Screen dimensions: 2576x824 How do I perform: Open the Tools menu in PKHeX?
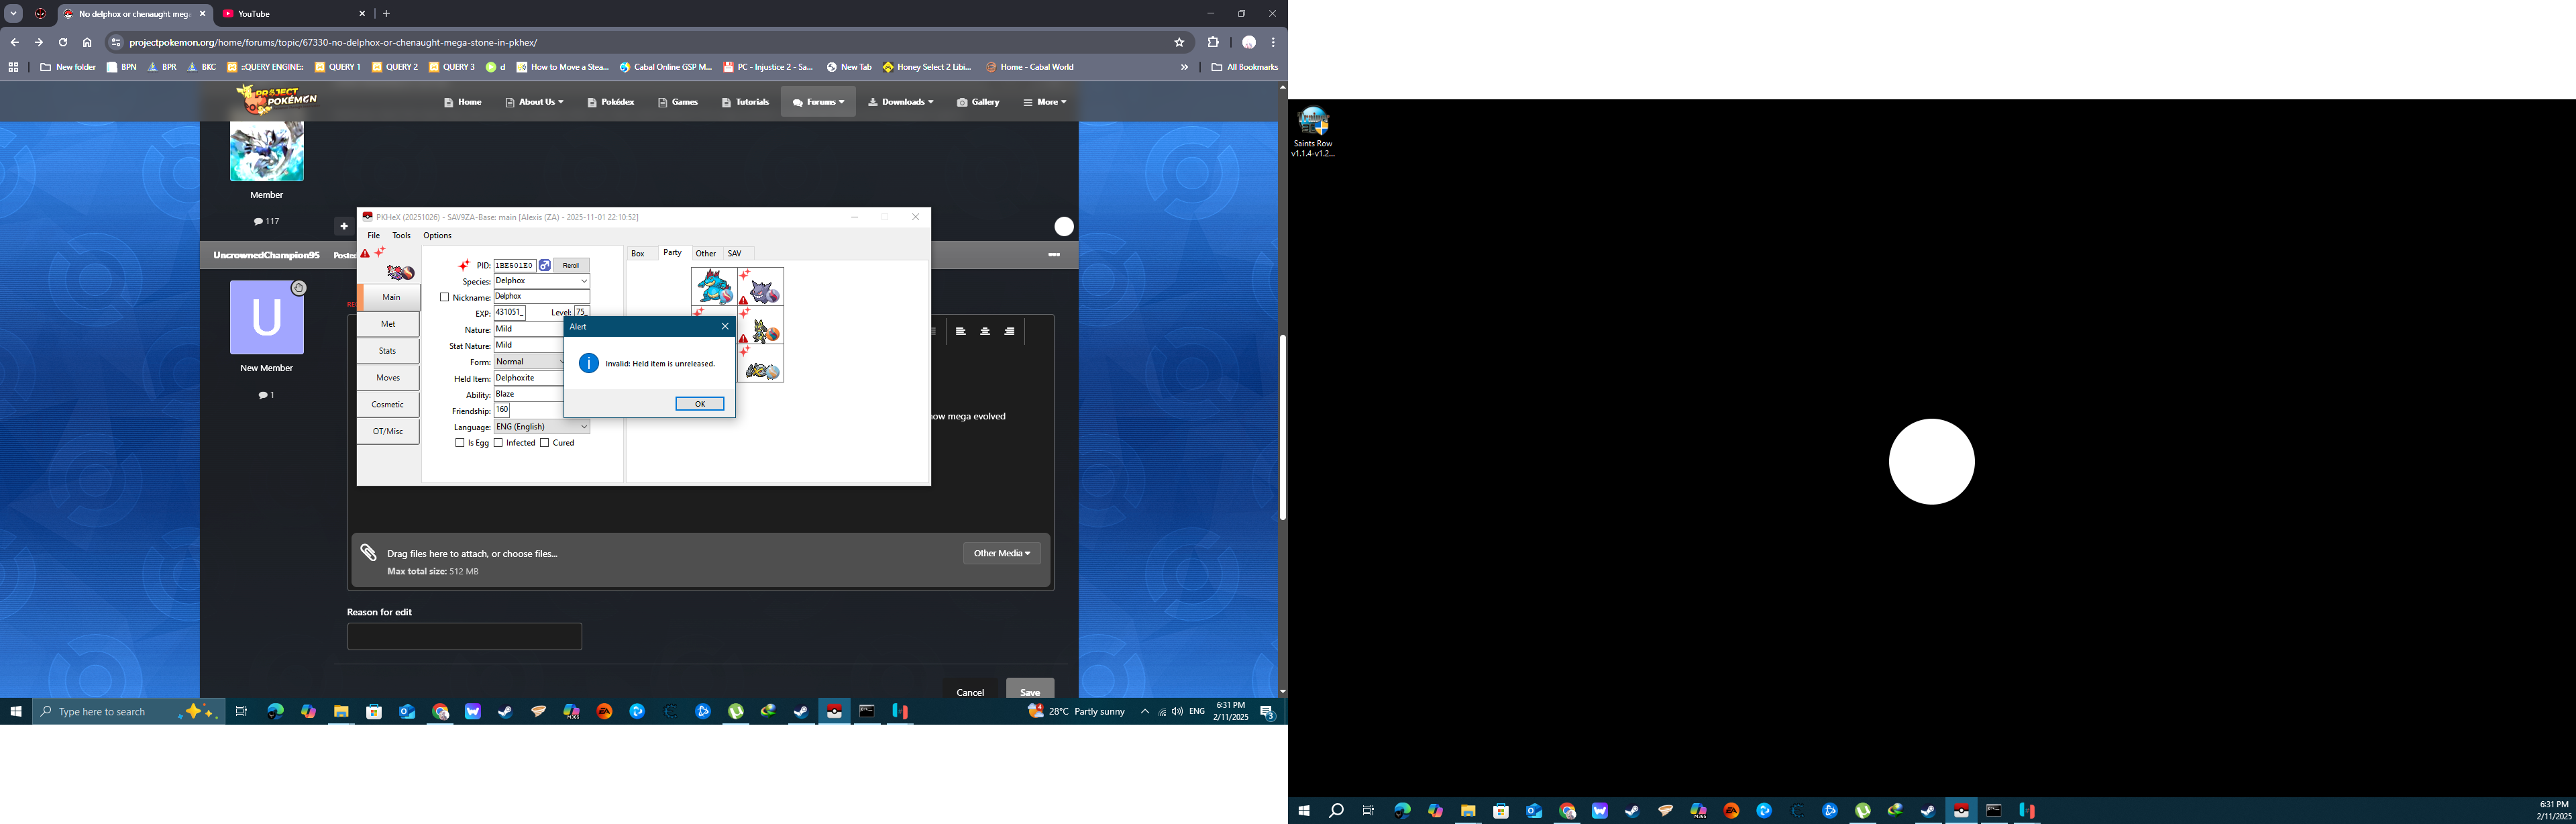click(401, 236)
